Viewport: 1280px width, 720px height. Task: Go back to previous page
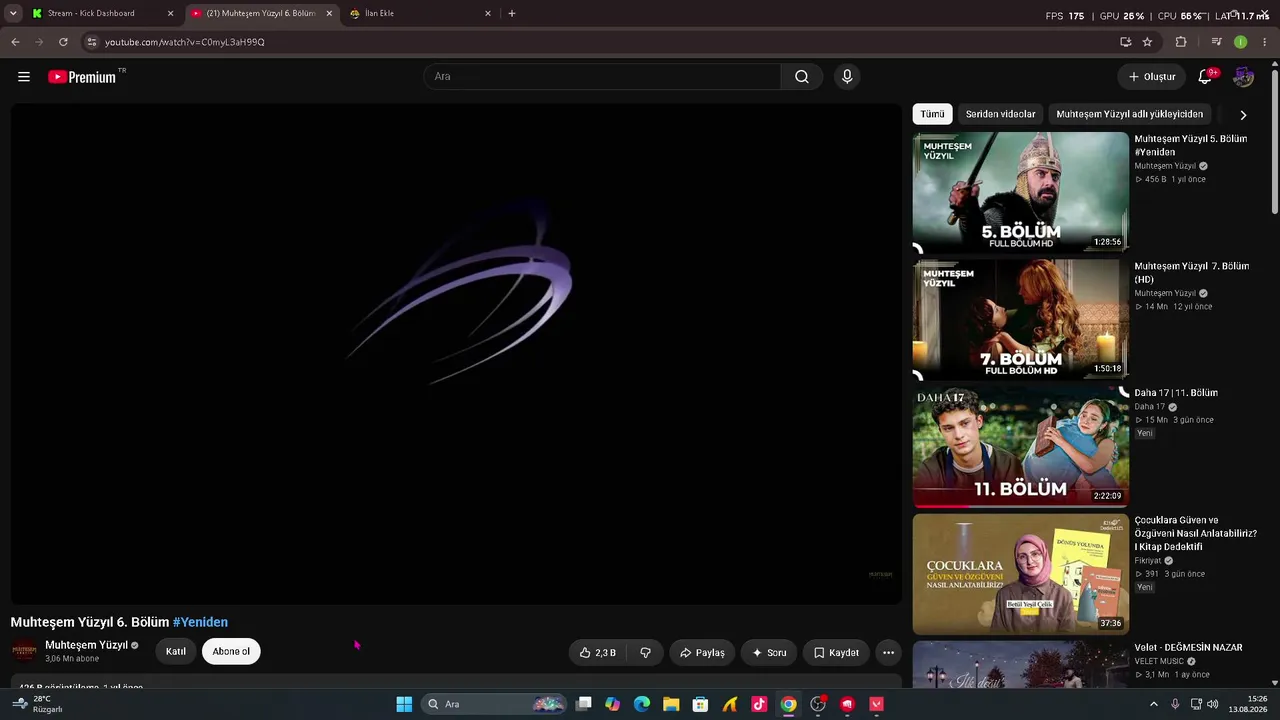coord(15,42)
